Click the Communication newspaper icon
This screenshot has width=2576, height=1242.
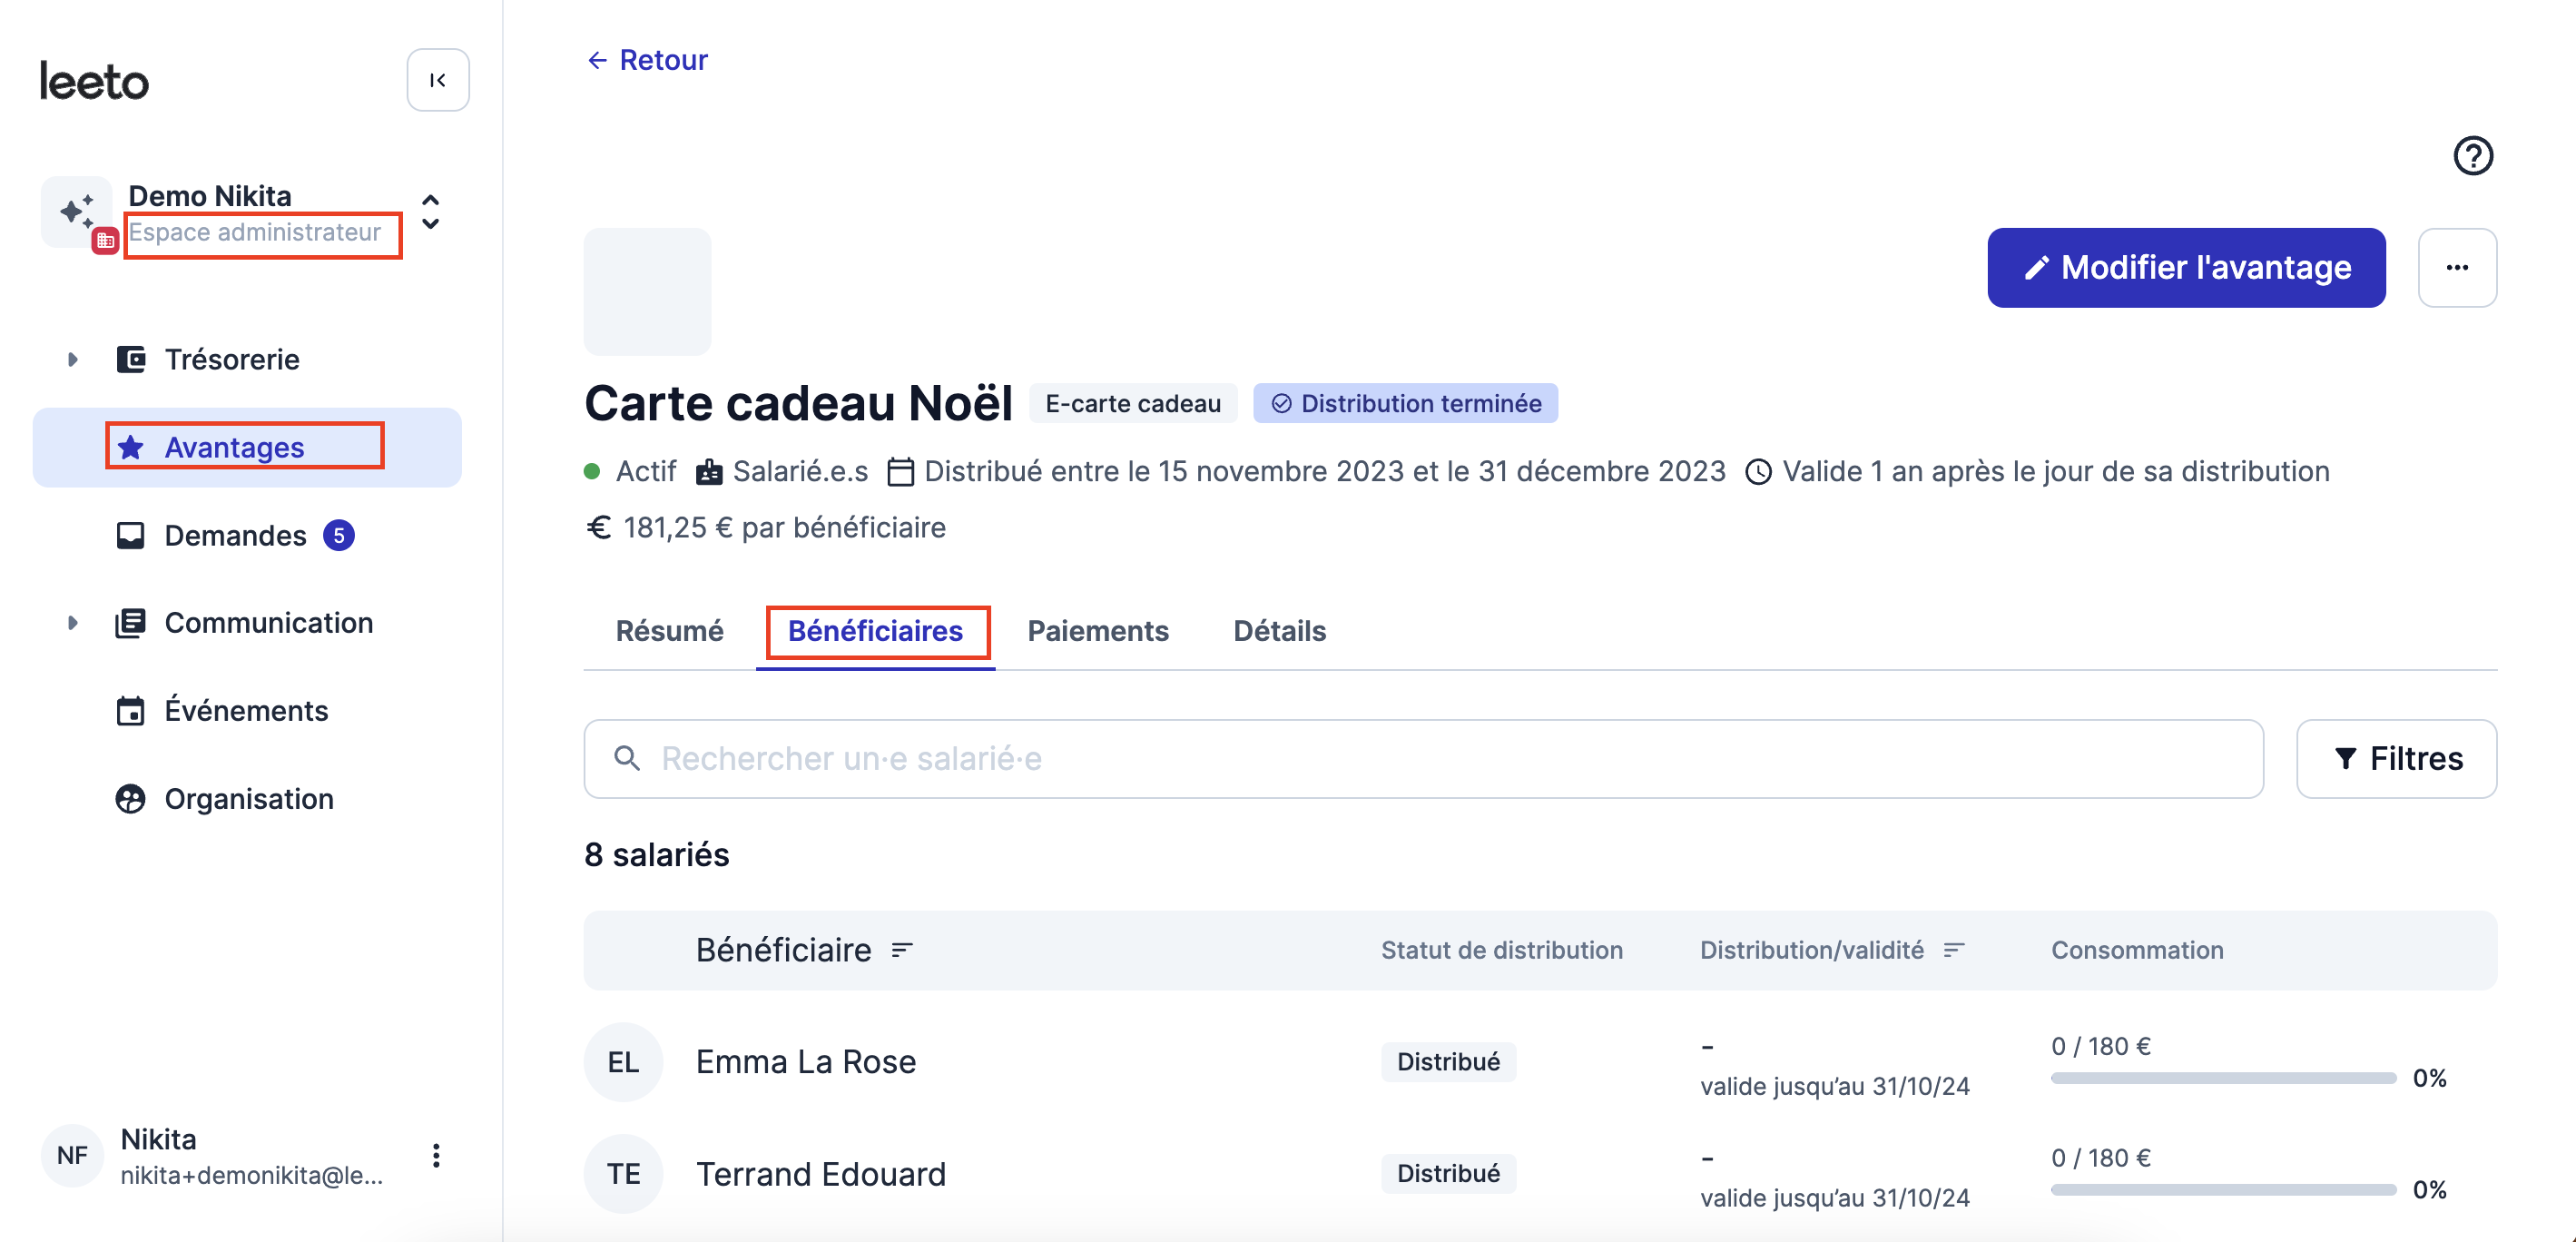coord(131,623)
